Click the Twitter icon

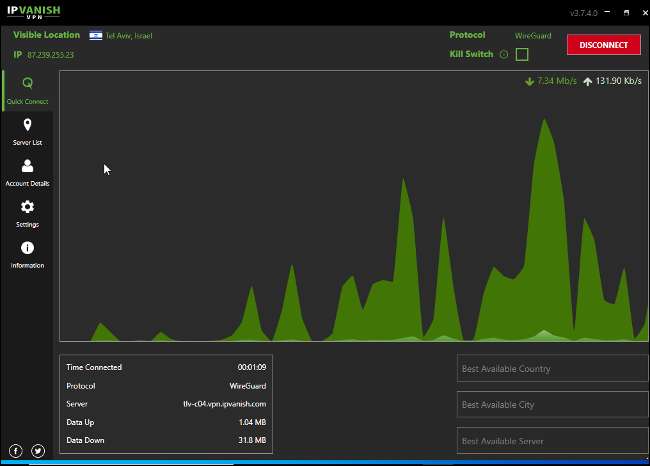(38, 451)
